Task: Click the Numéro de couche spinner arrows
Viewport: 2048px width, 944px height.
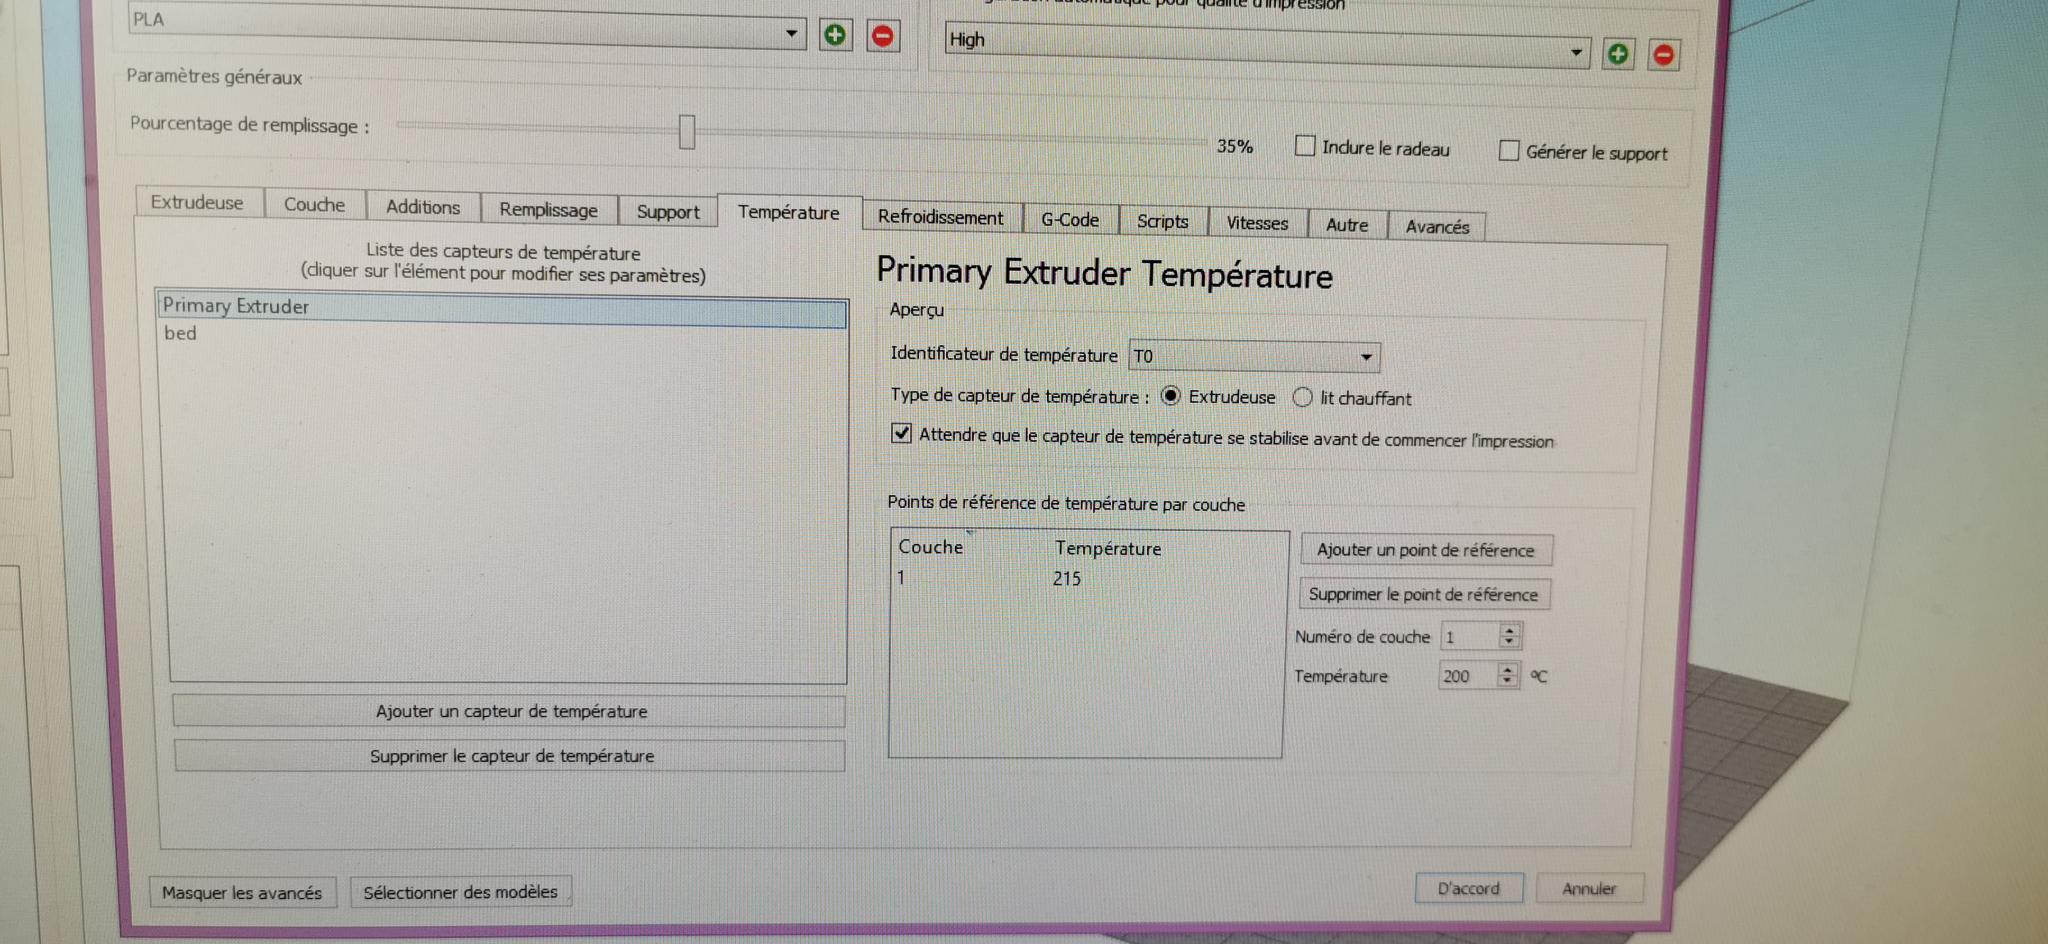Action: (x=1510, y=636)
